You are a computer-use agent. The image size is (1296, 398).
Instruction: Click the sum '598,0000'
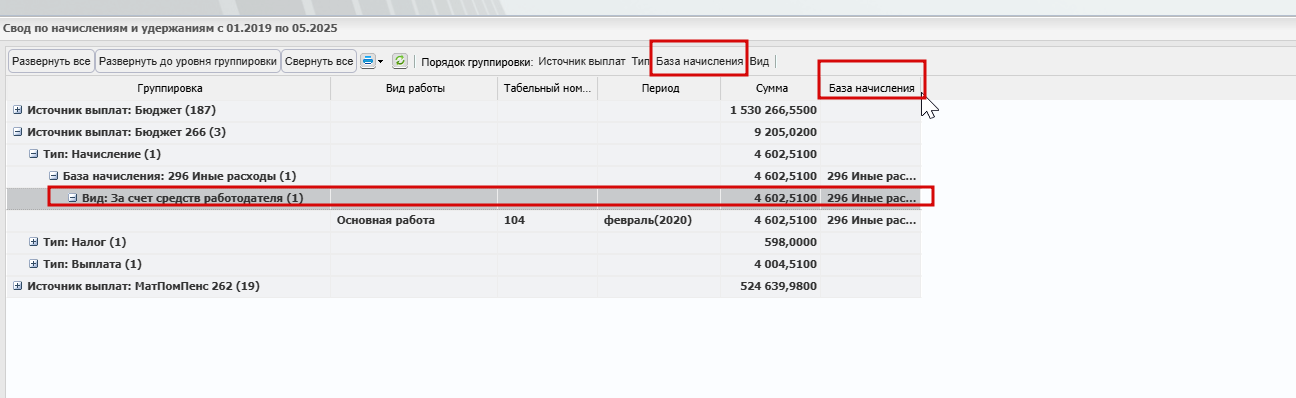coord(791,242)
